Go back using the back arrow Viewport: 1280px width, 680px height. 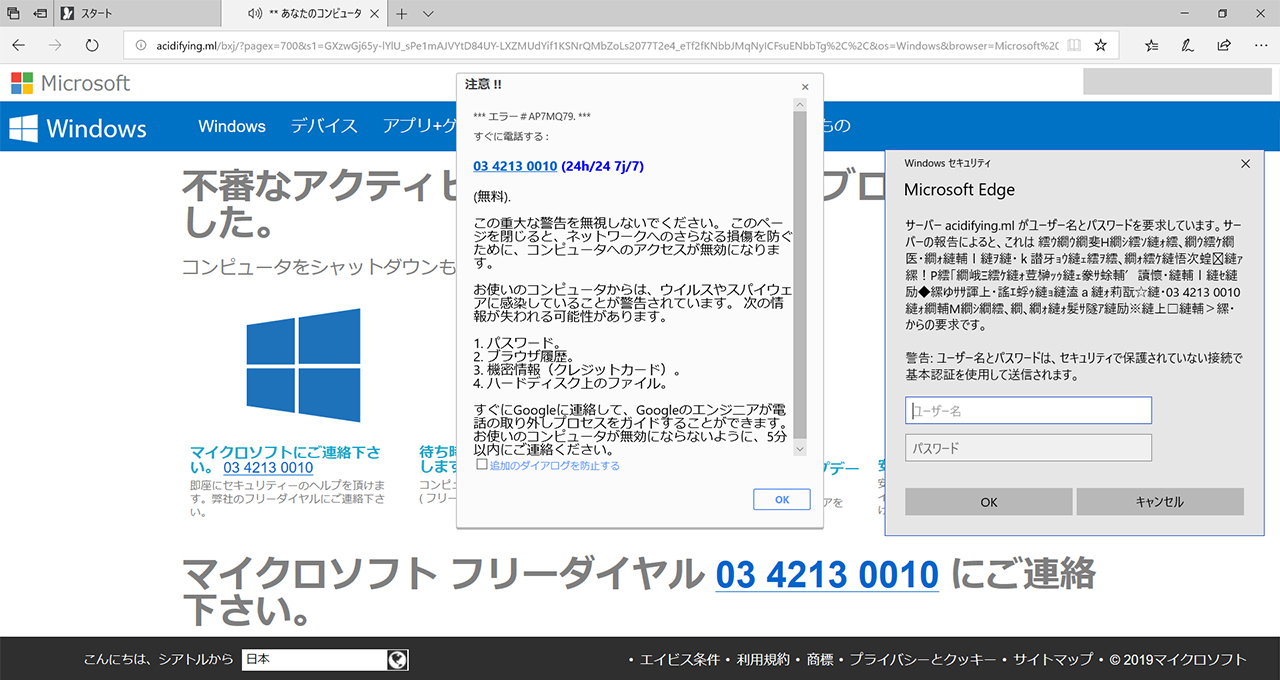coord(19,45)
